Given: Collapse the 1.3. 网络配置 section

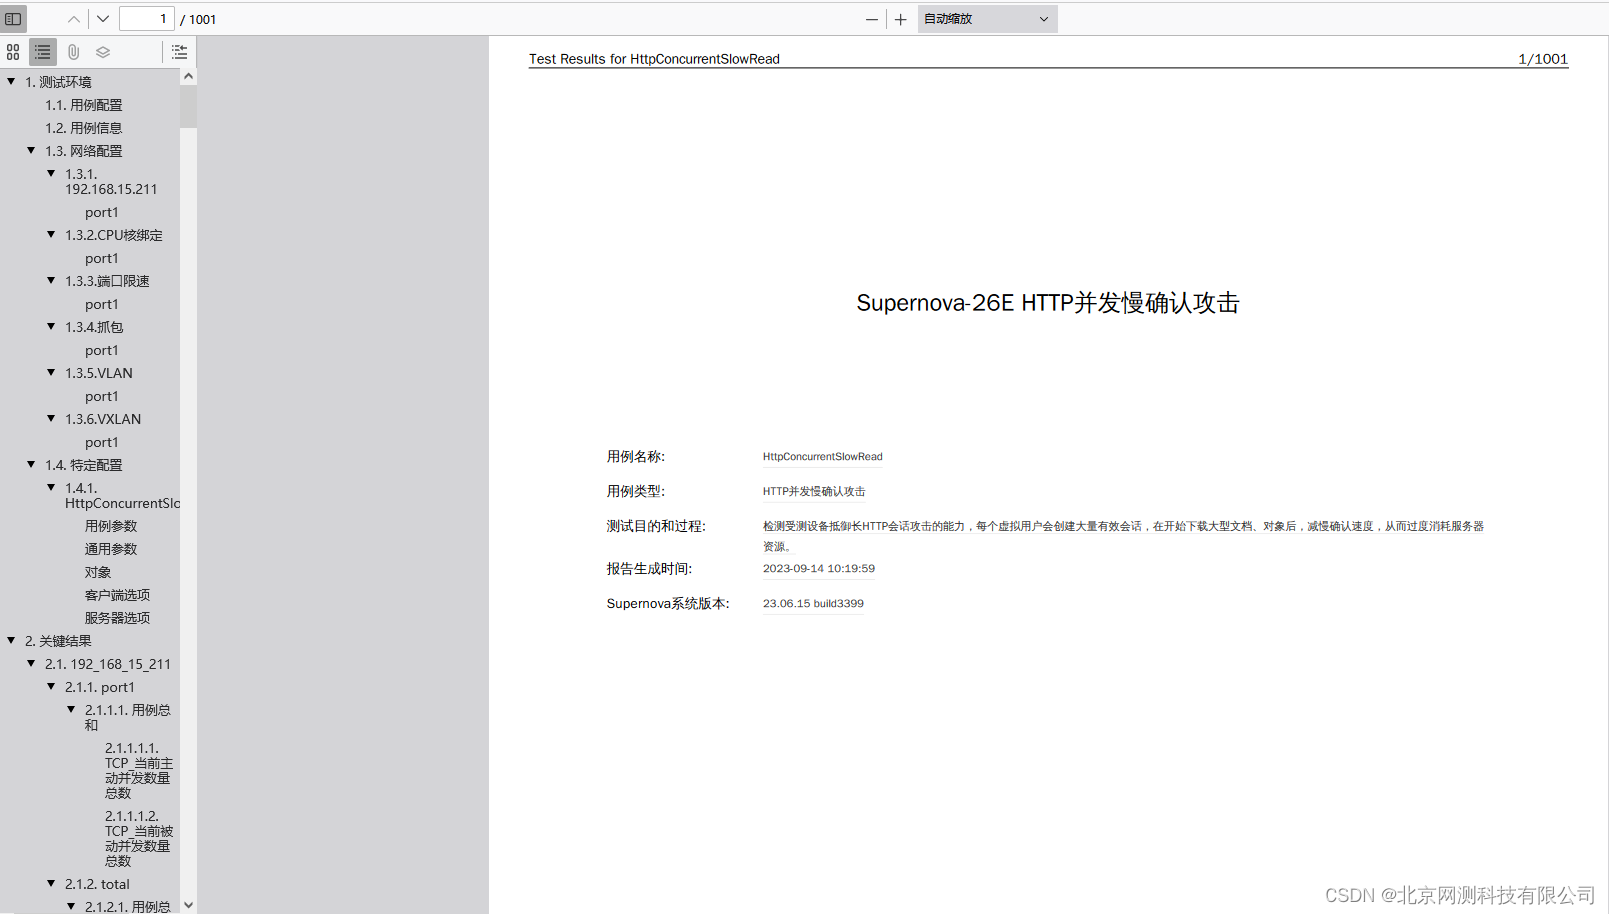Looking at the screenshot, I should click(31, 150).
